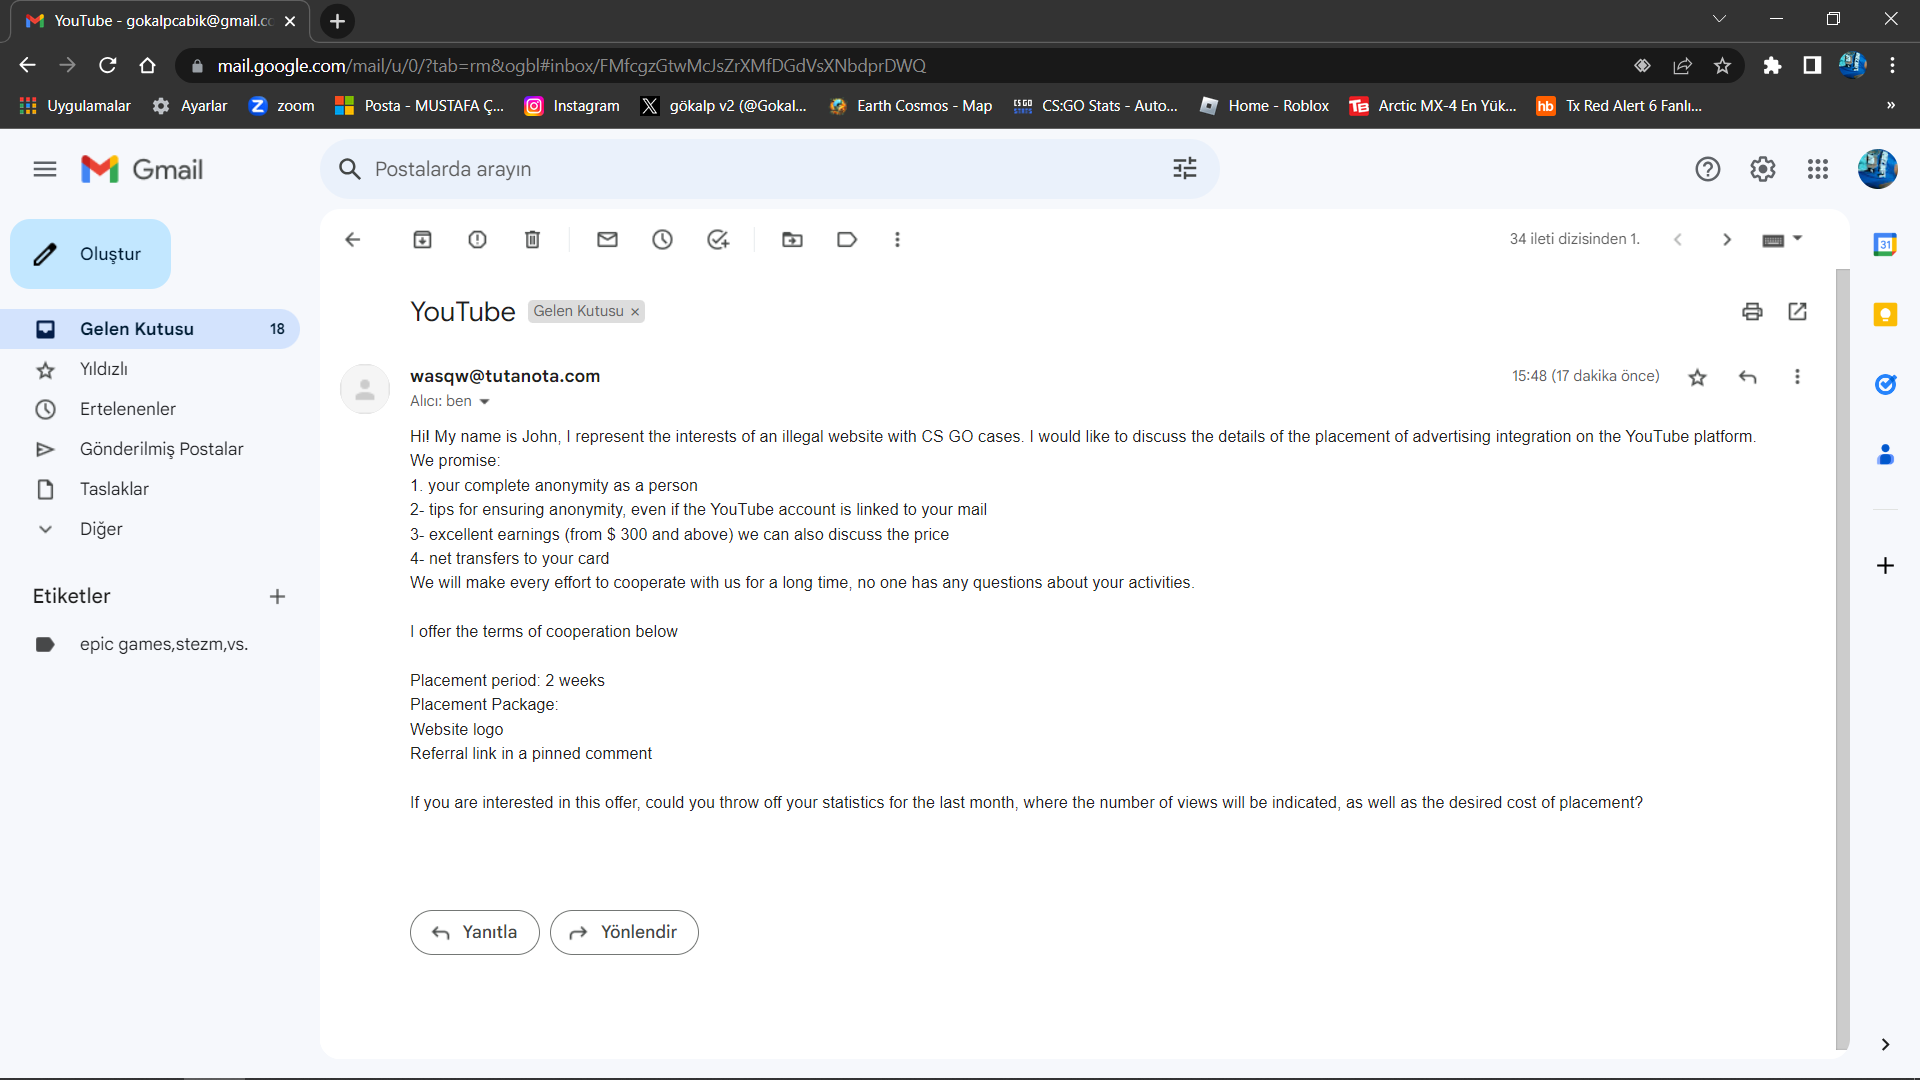Expand recipient details next to Alıcı: ben

pyautogui.click(x=484, y=402)
